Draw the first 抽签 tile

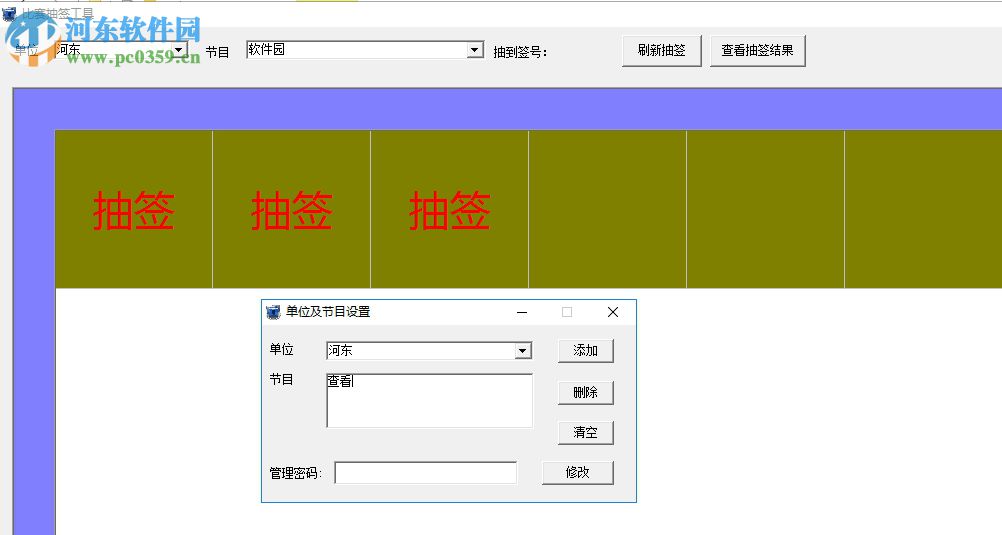tap(134, 210)
